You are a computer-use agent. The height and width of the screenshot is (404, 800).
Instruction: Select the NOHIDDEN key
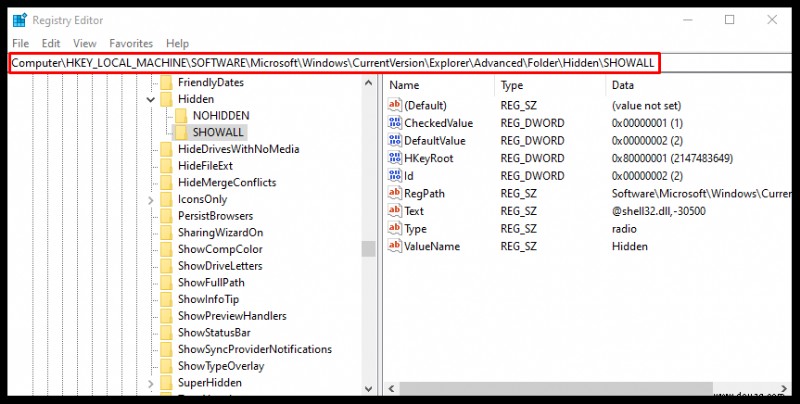(x=221, y=116)
